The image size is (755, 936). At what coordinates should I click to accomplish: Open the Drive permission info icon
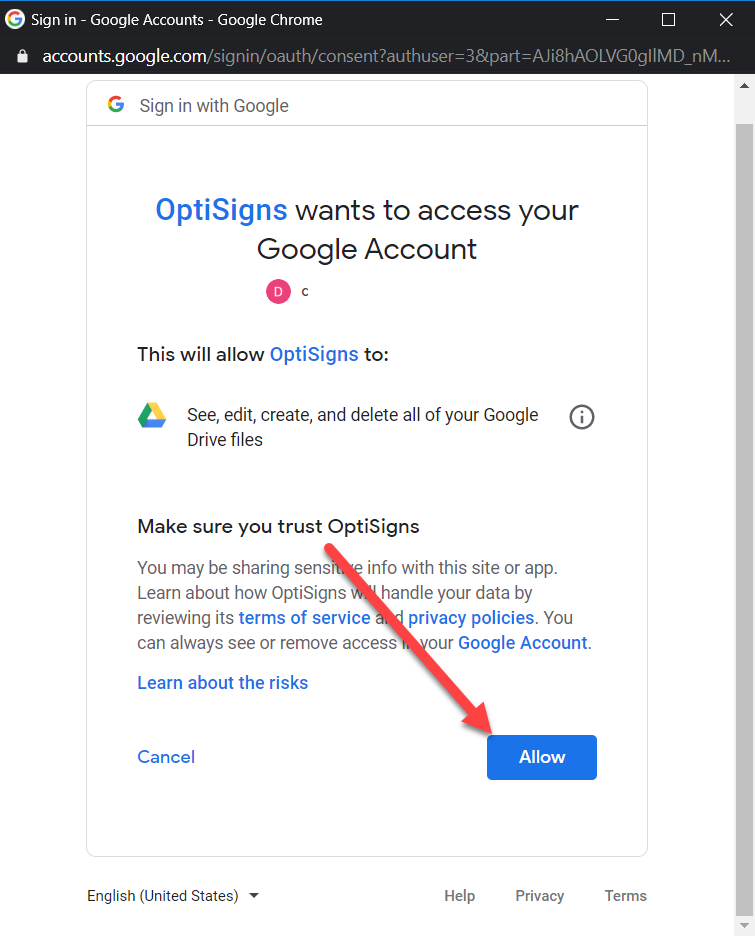[582, 417]
